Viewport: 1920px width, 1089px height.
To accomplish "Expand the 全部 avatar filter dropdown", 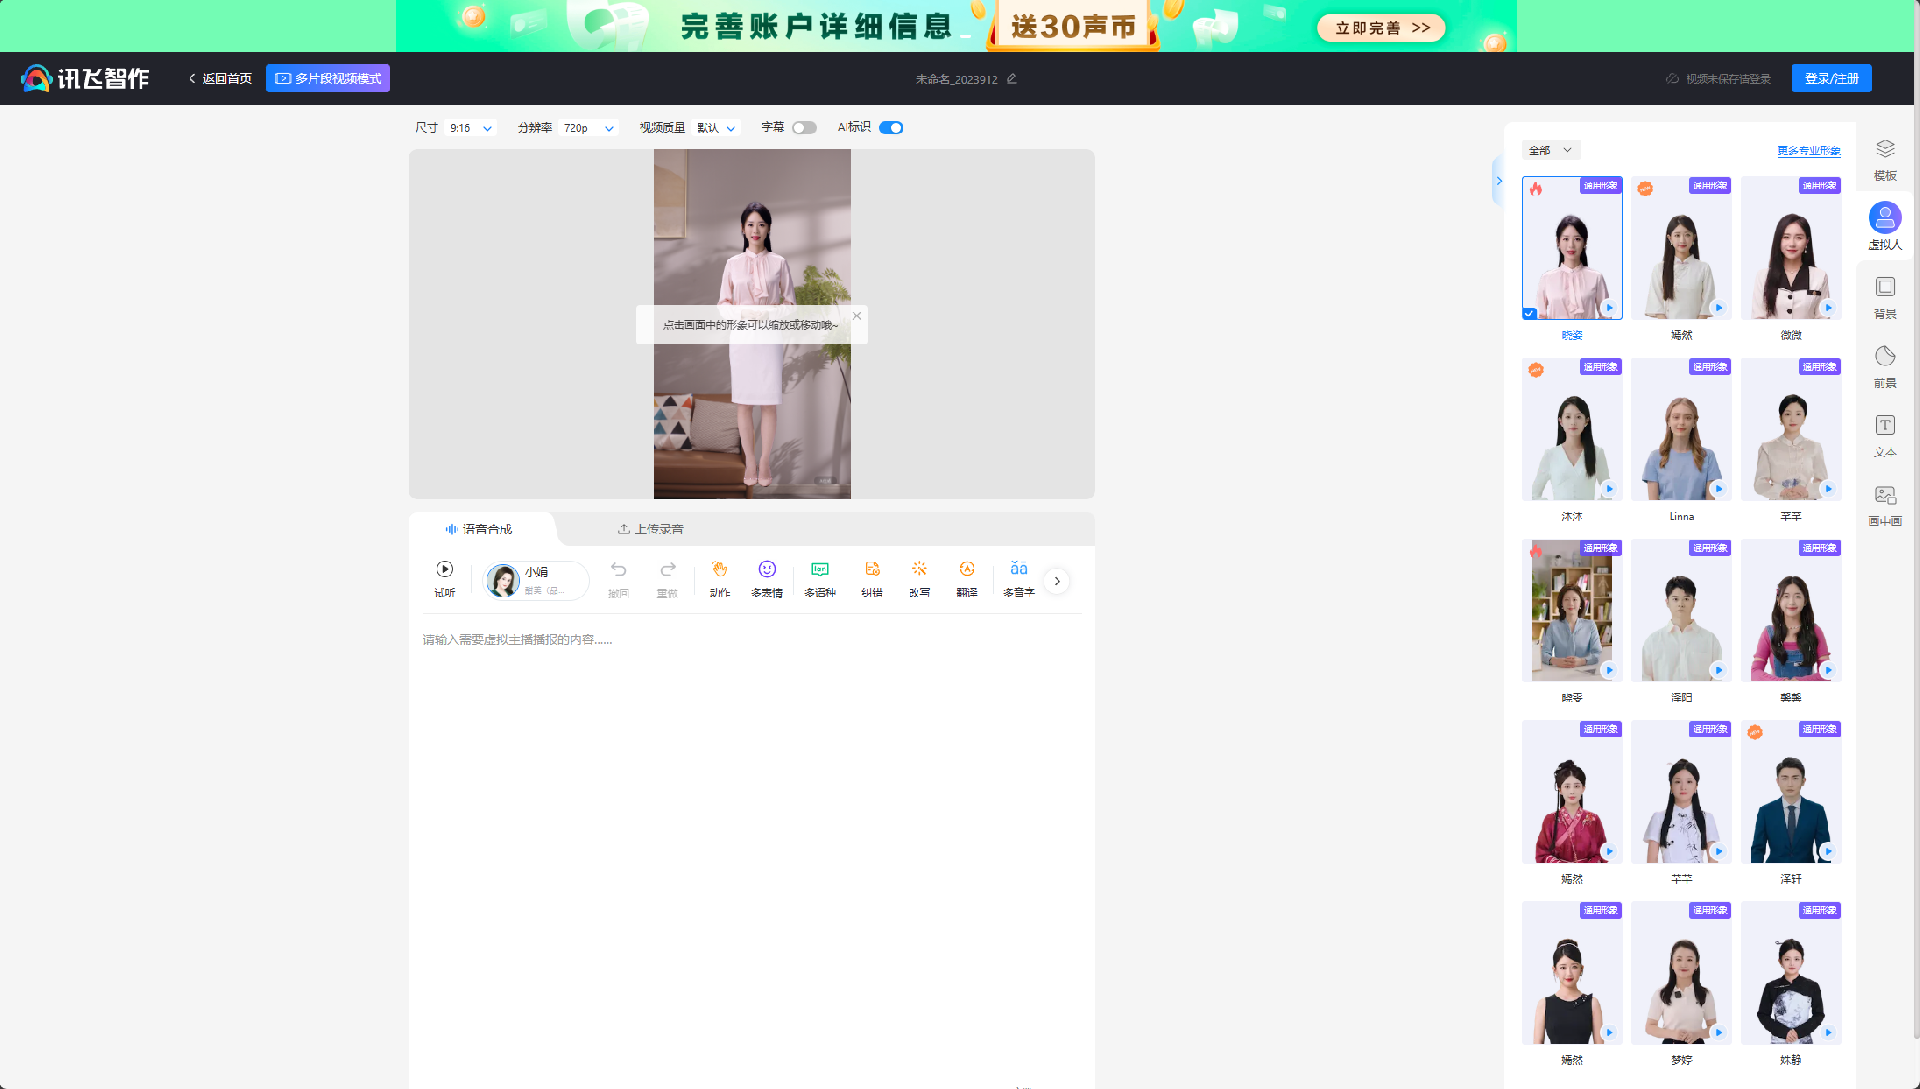I will pyautogui.click(x=1551, y=149).
